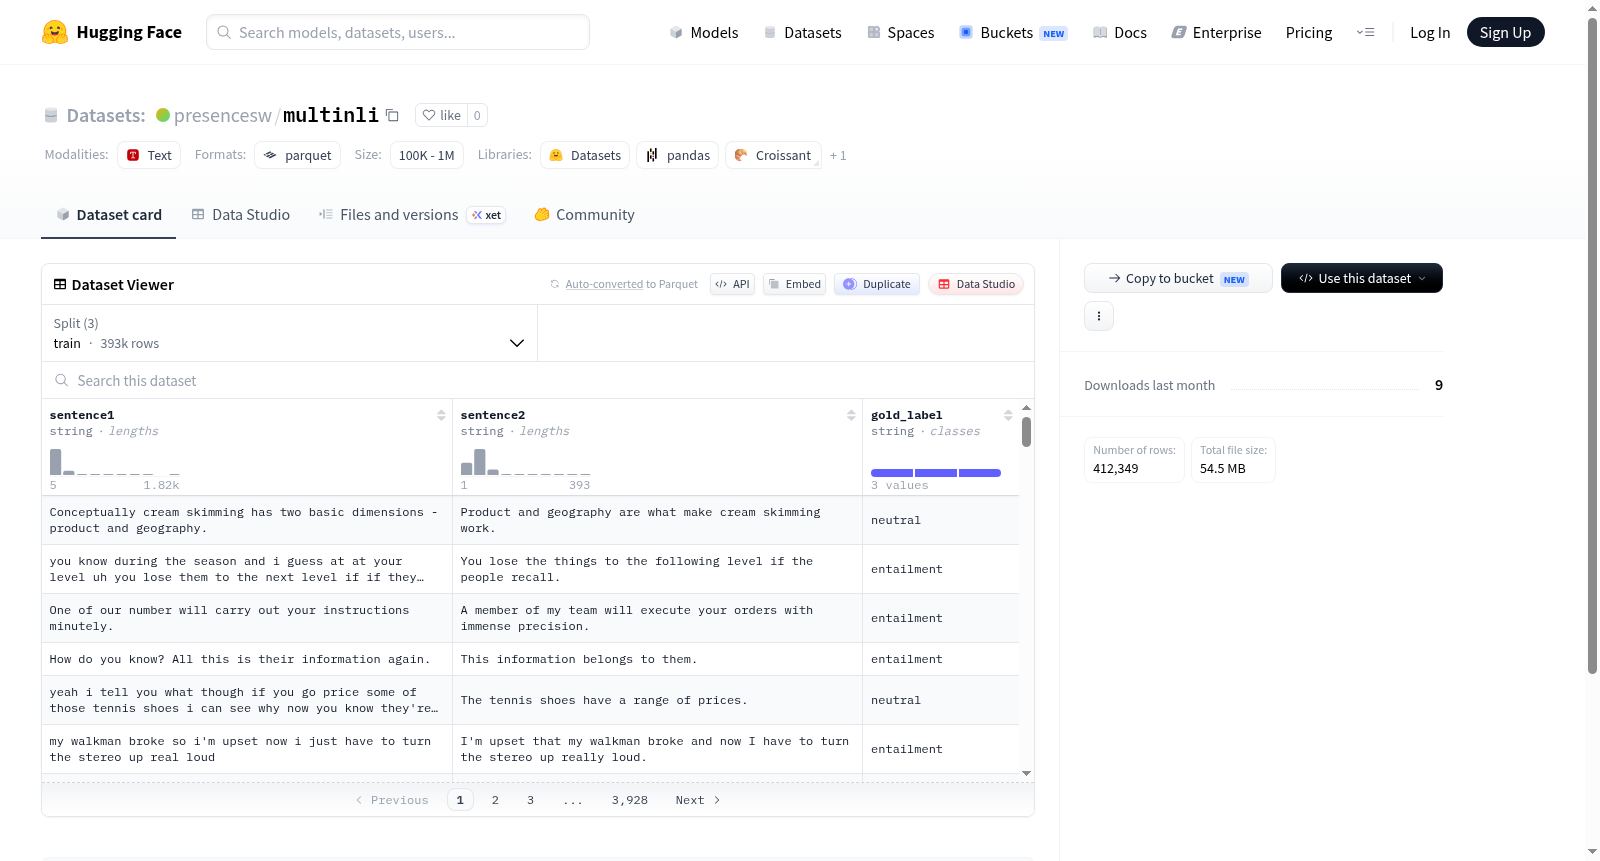Viewport: 1600px width, 861px height.
Task: Click the sentence1 lengths histogram
Action: coord(115,461)
